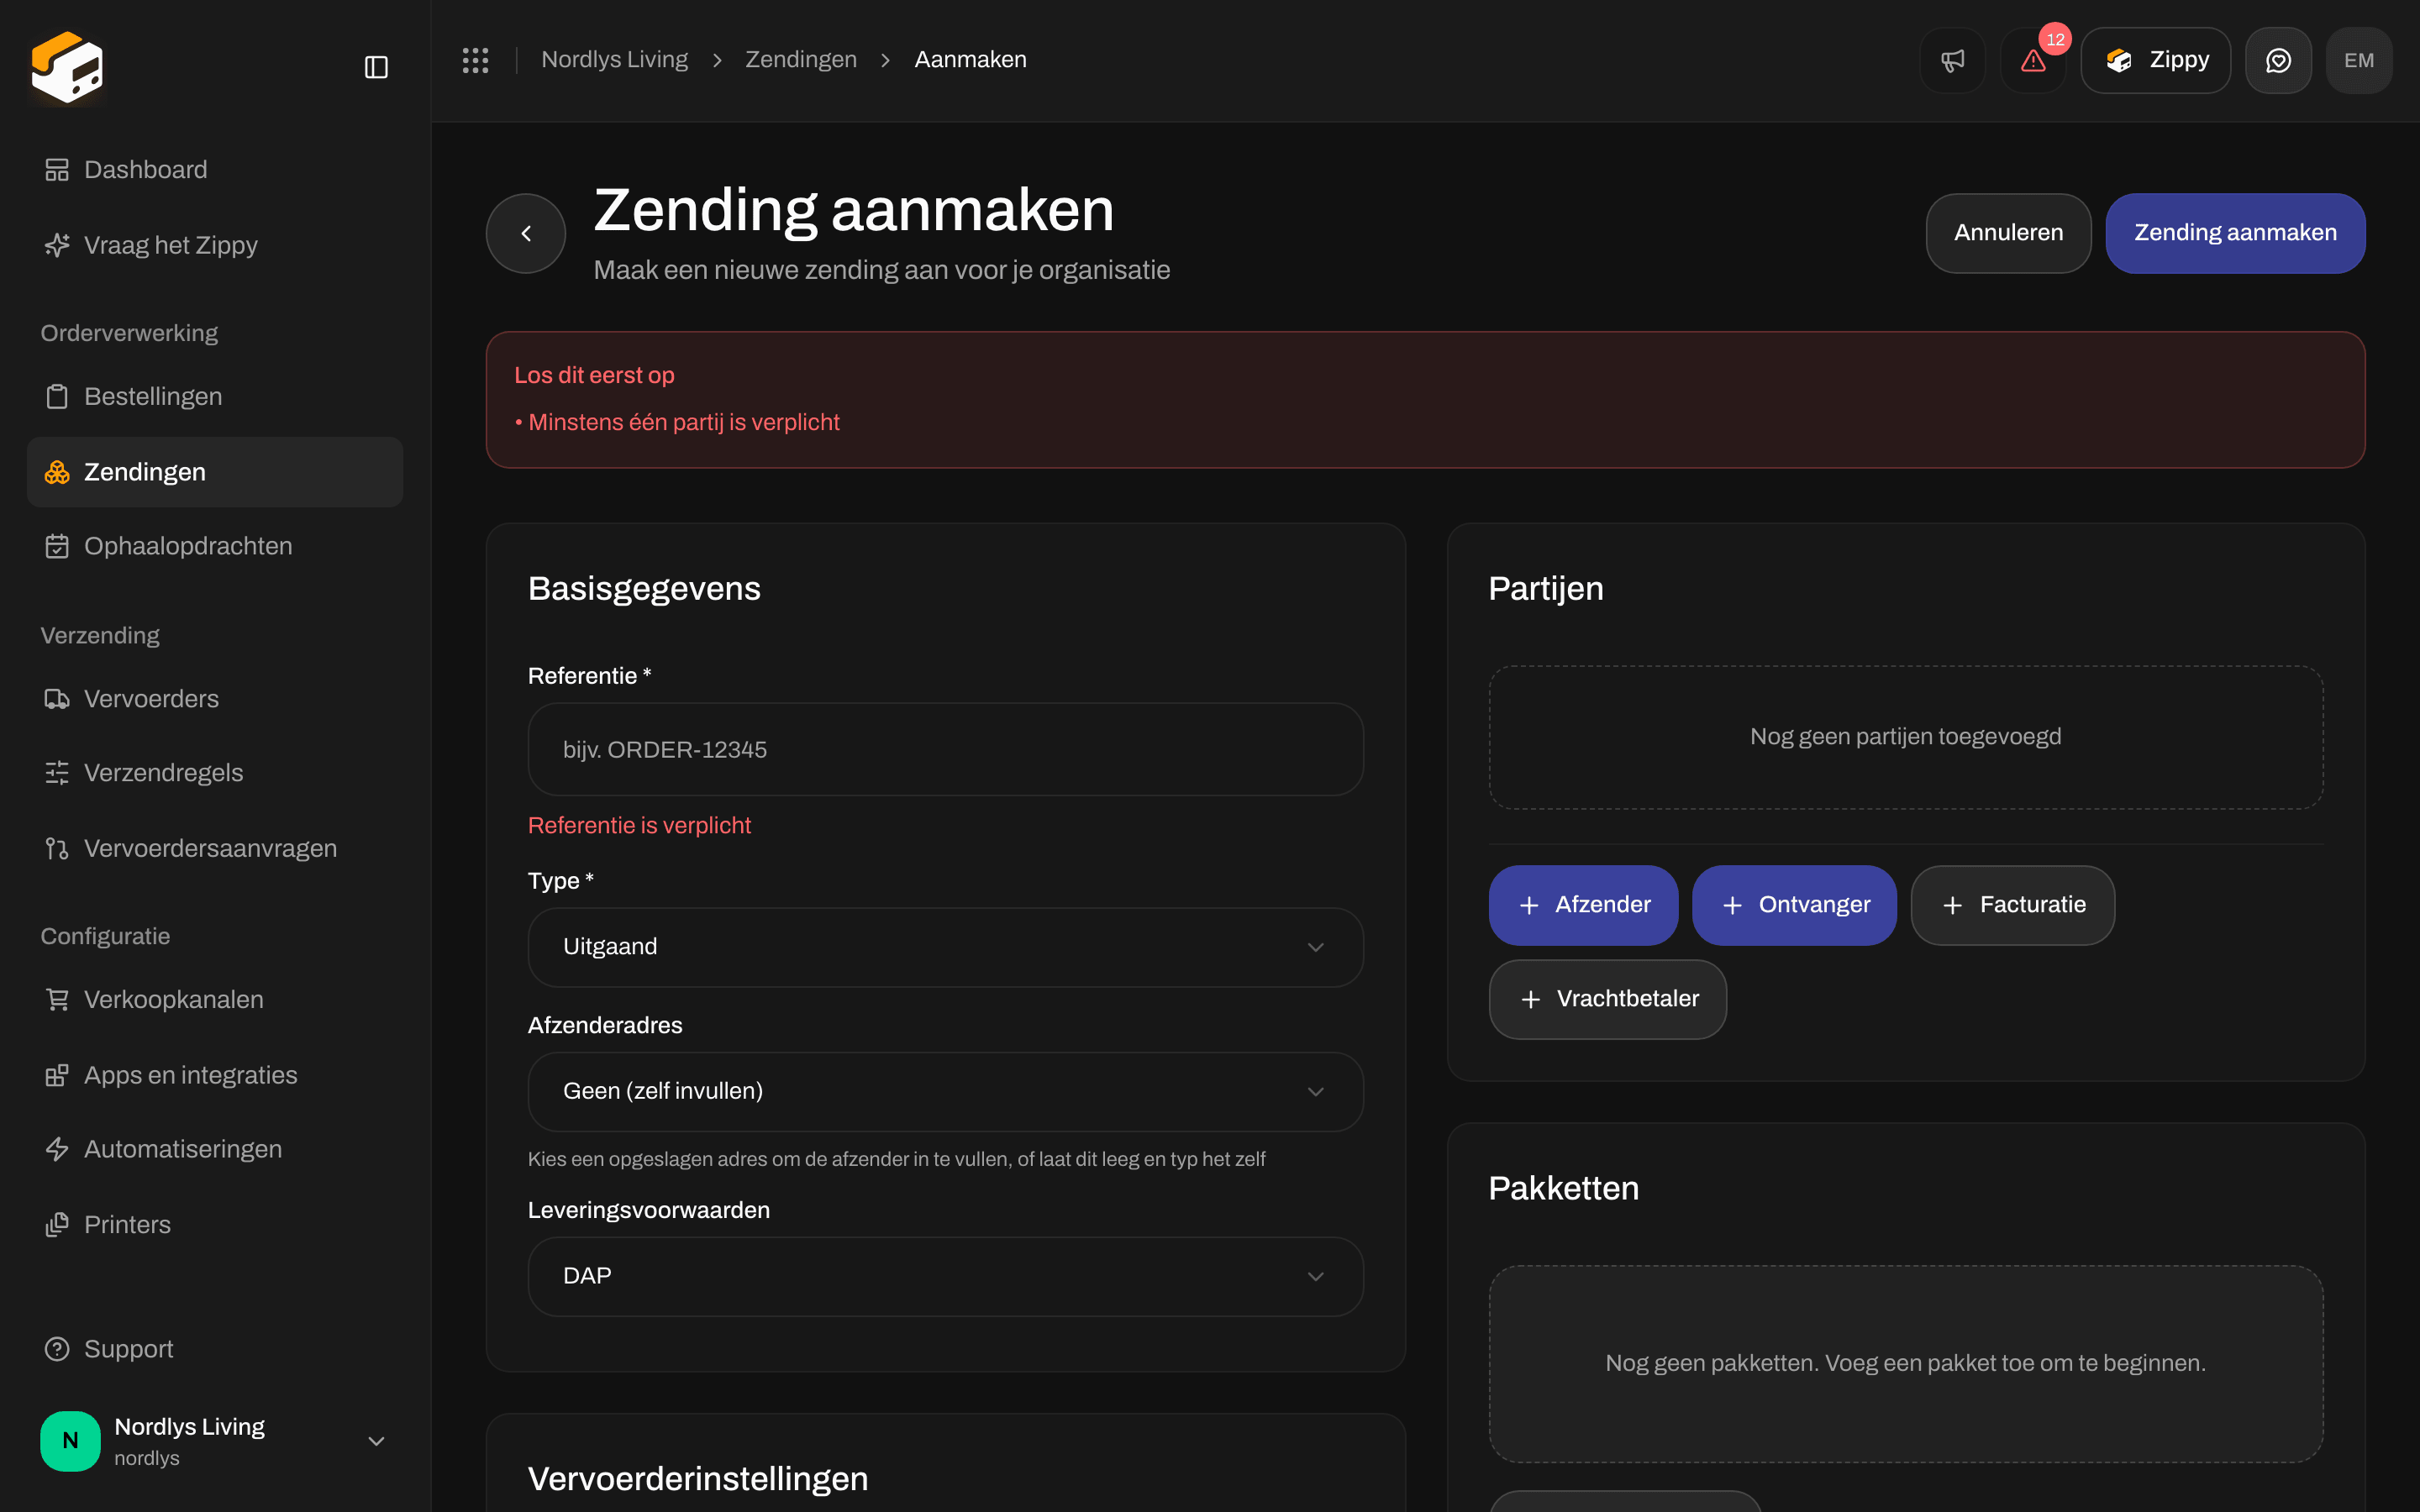Open Vraag het Zippy

[215, 245]
